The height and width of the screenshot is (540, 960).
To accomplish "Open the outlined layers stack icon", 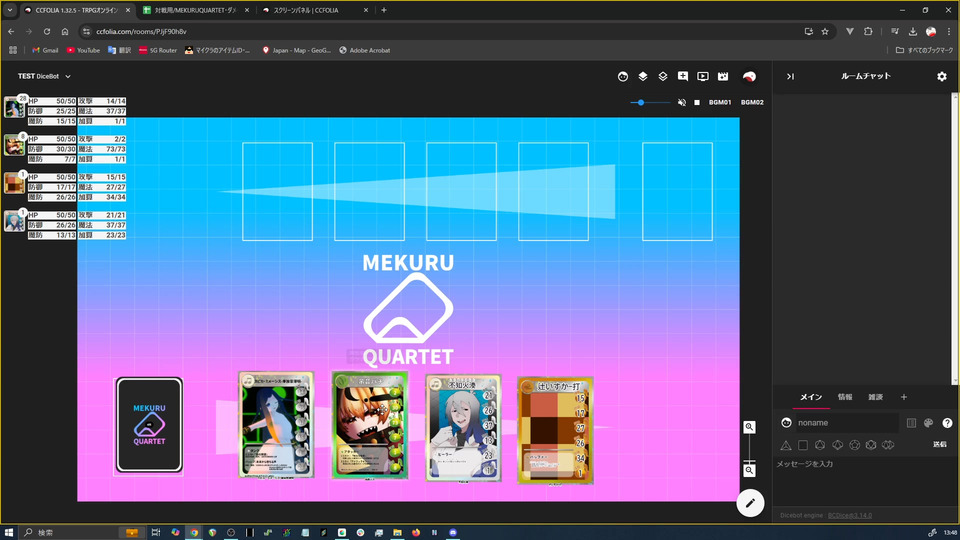I will pyautogui.click(x=662, y=77).
